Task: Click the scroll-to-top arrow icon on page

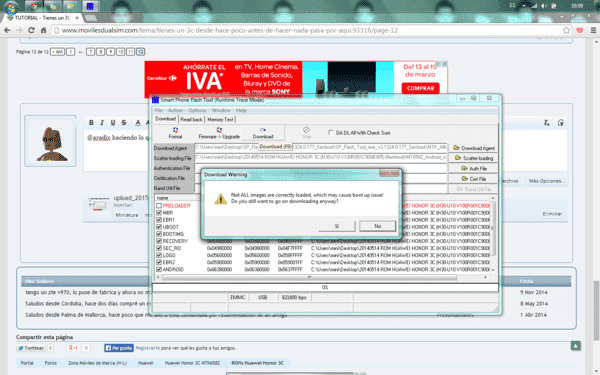Action: pyautogui.click(x=576, y=346)
